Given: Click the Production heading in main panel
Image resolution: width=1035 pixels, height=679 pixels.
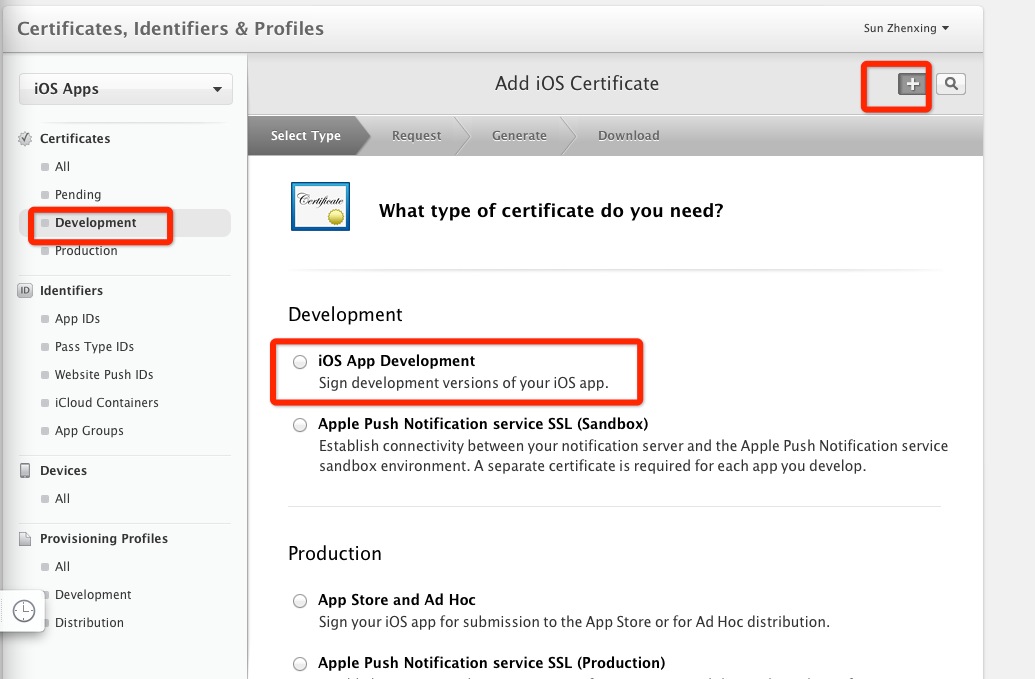Looking at the screenshot, I should [335, 553].
